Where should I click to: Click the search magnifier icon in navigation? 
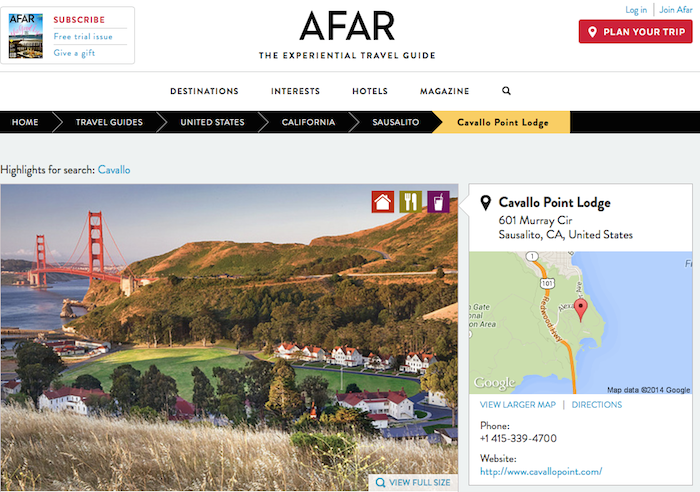506,91
